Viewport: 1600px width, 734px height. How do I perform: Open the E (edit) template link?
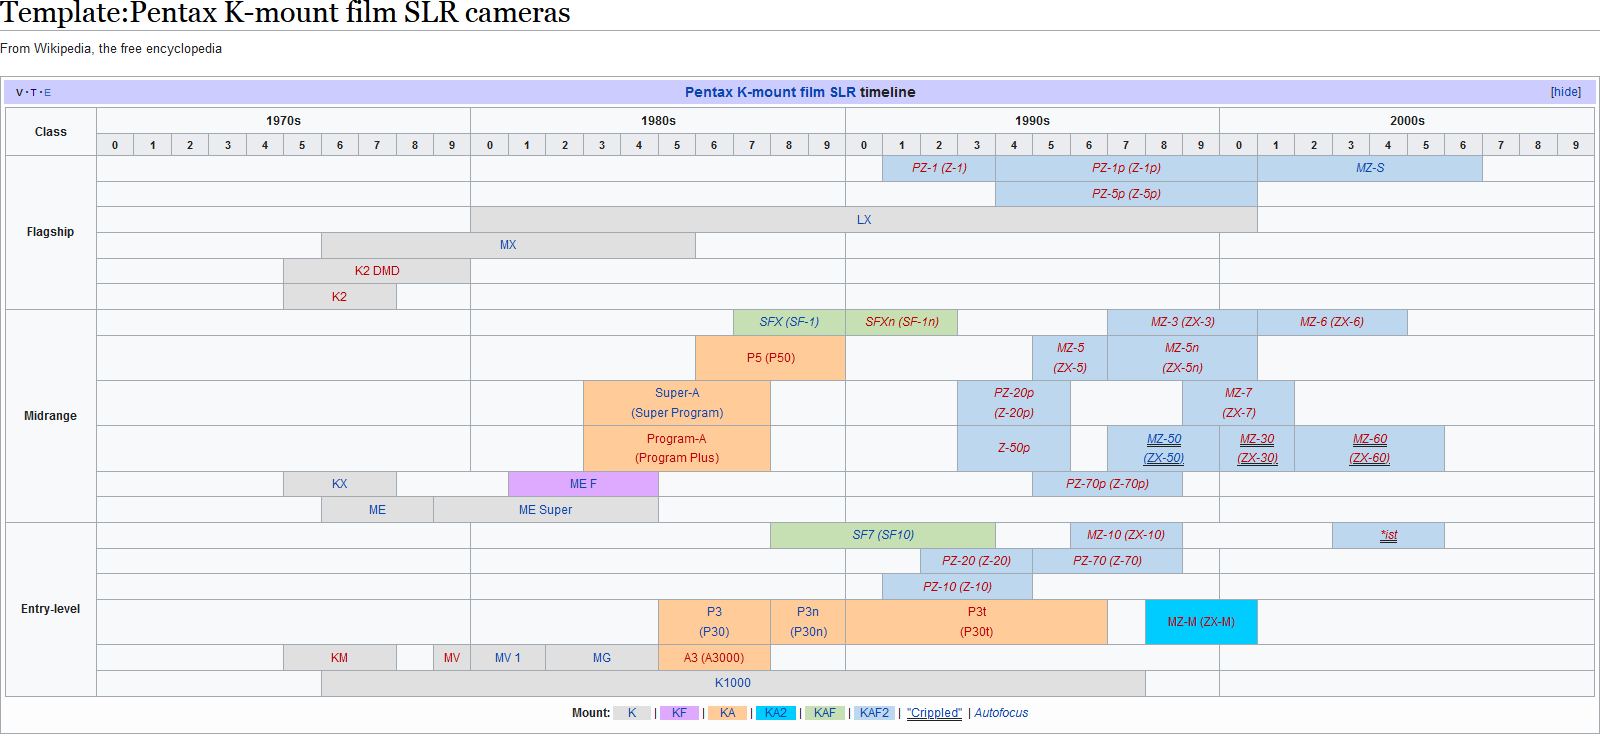[47, 92]
